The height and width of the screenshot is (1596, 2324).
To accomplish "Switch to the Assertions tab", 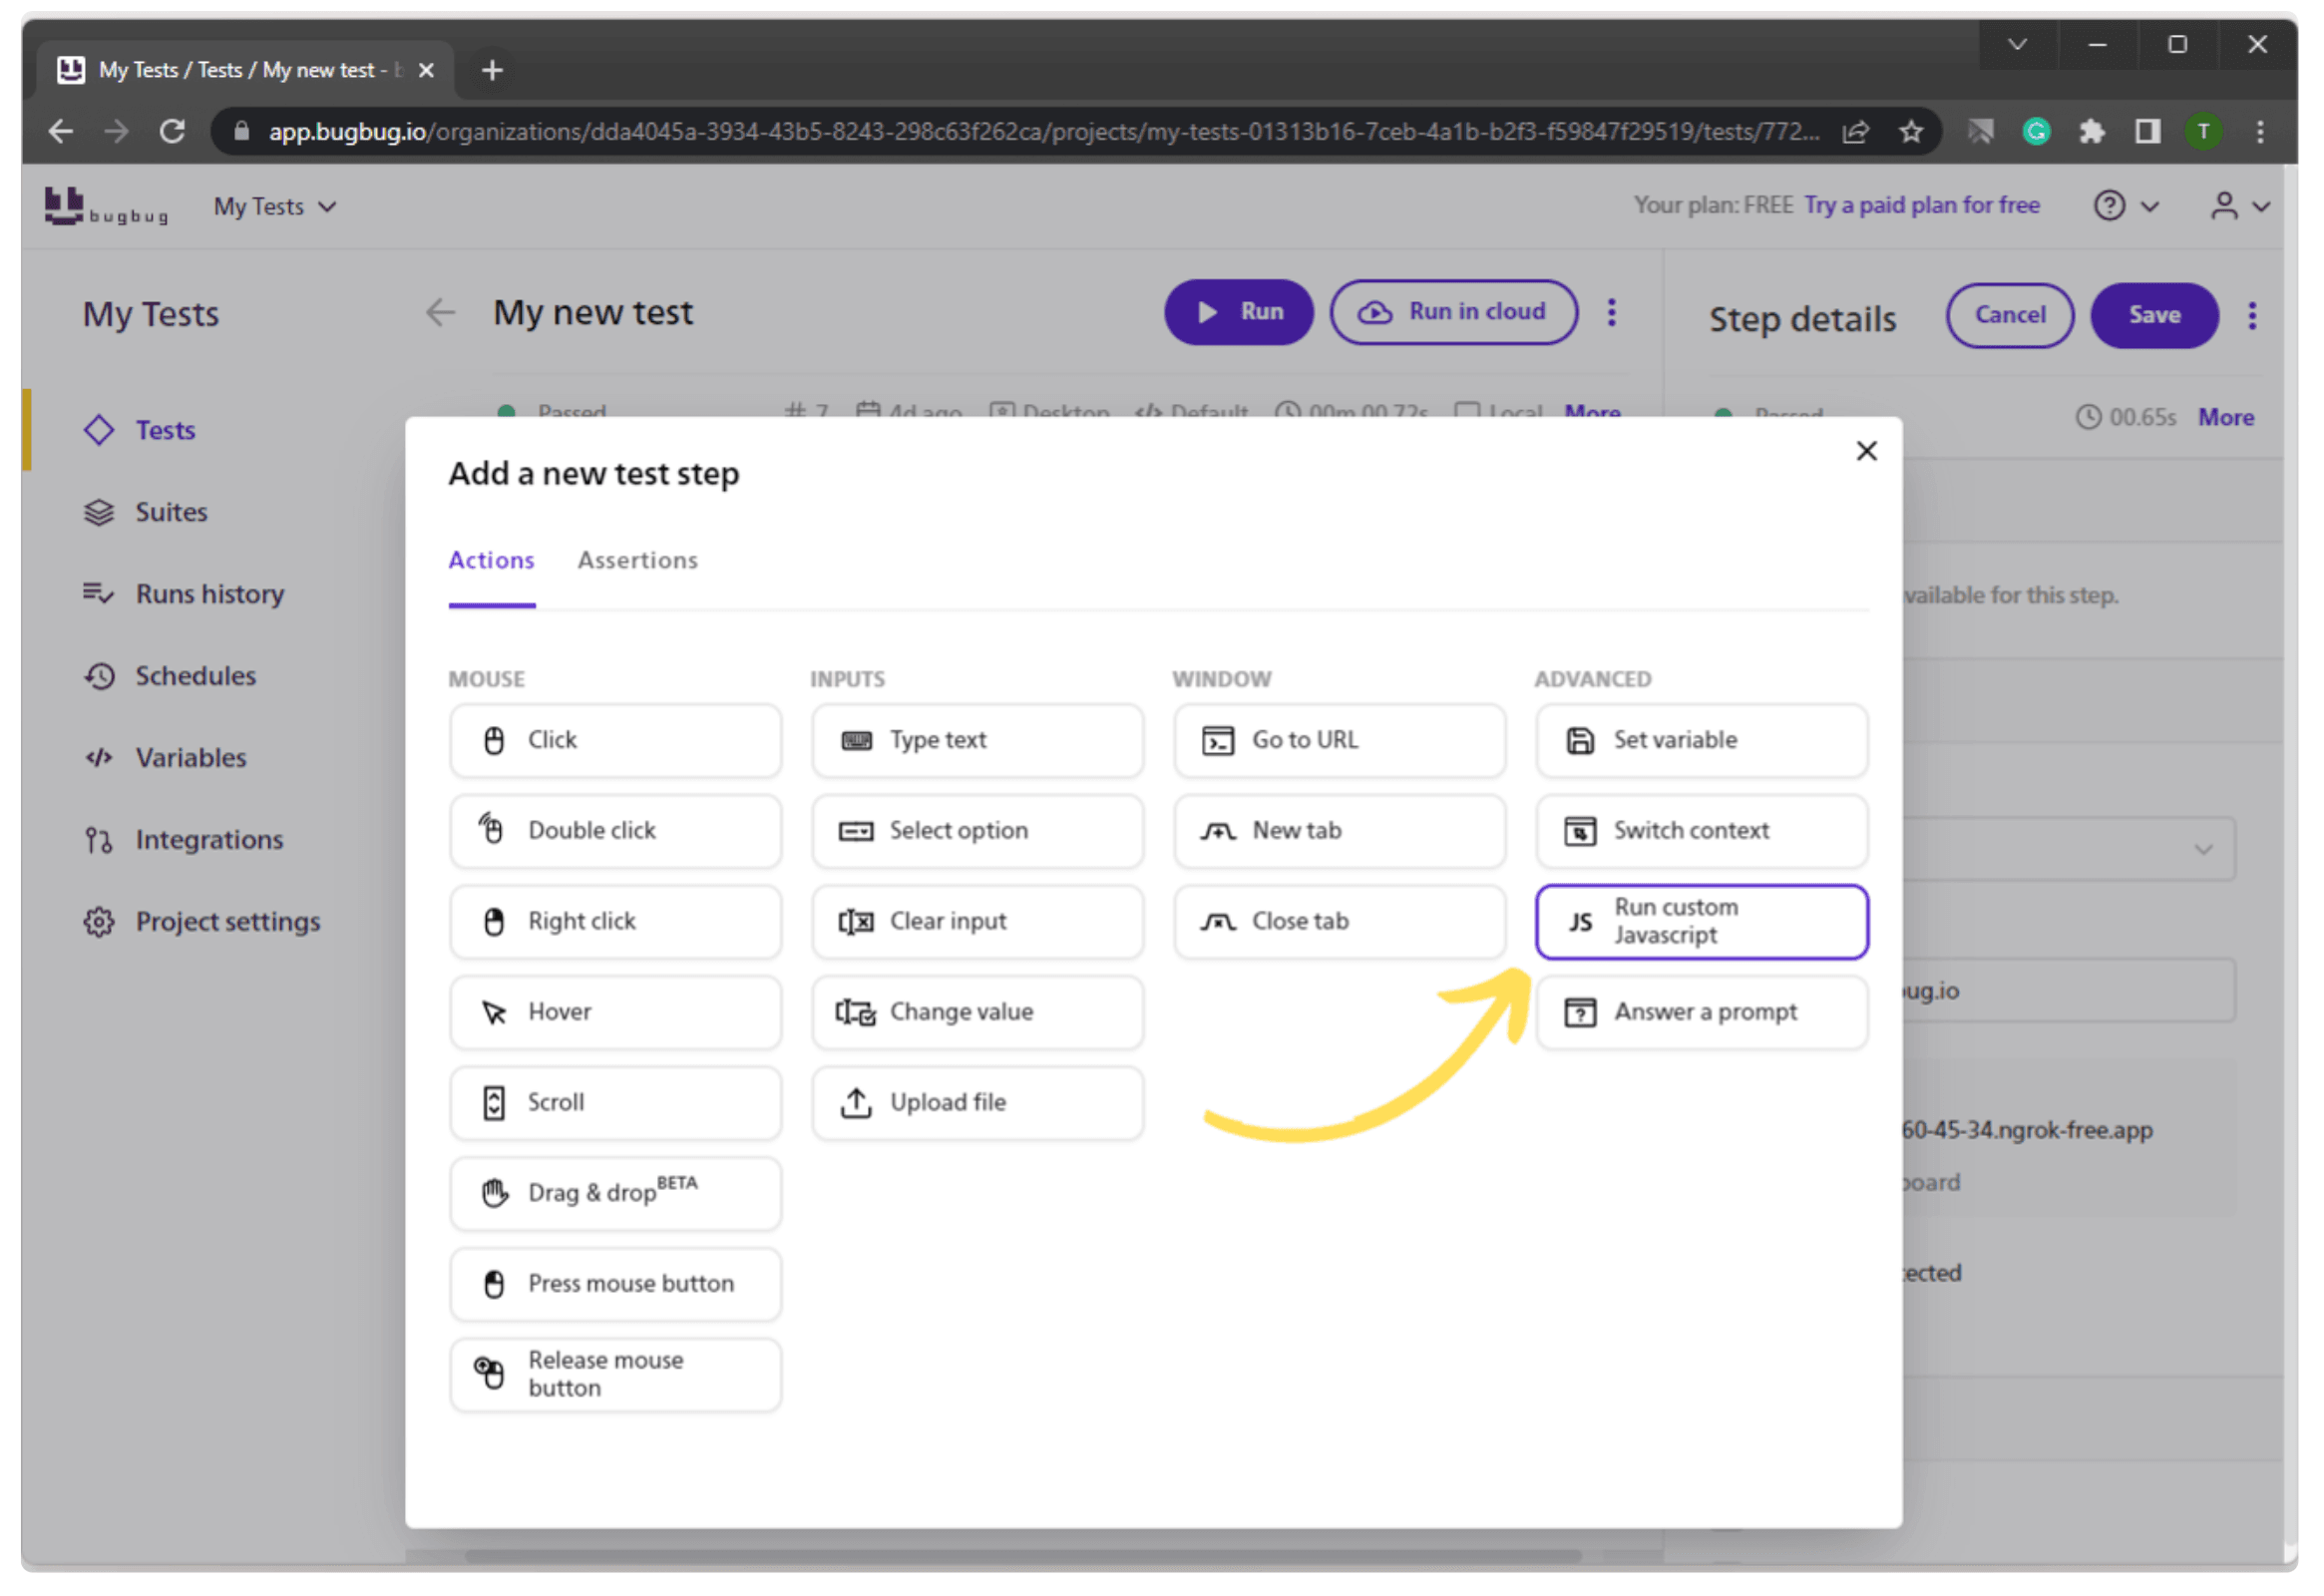I will coord(638,561).
